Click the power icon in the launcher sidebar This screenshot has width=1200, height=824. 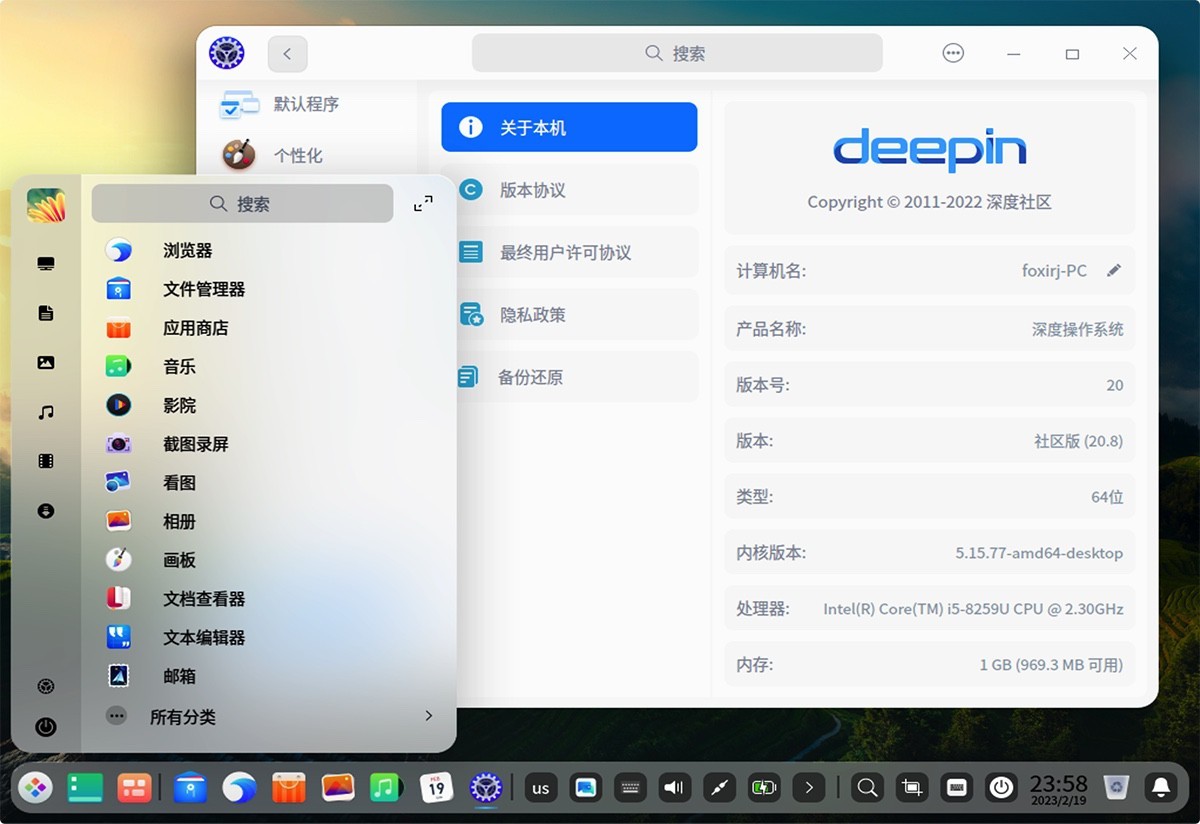(x=46, y=727)
